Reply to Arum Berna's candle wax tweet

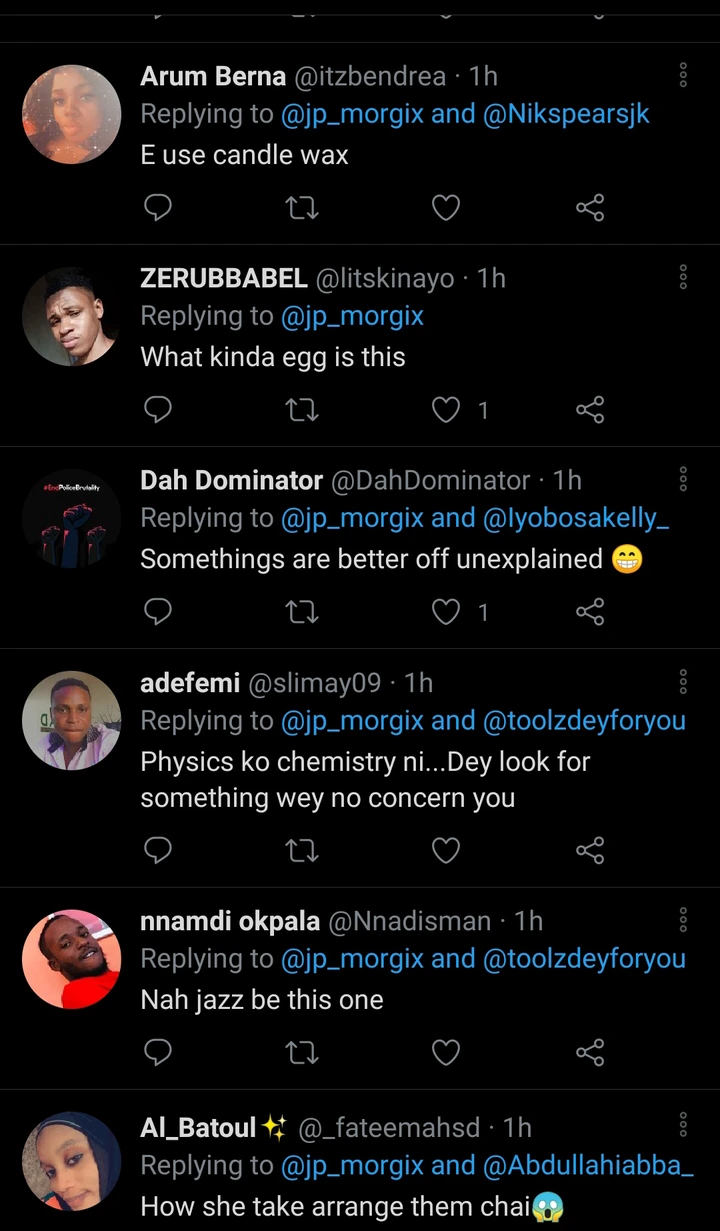pyautogui.click(x=158, y=207)
